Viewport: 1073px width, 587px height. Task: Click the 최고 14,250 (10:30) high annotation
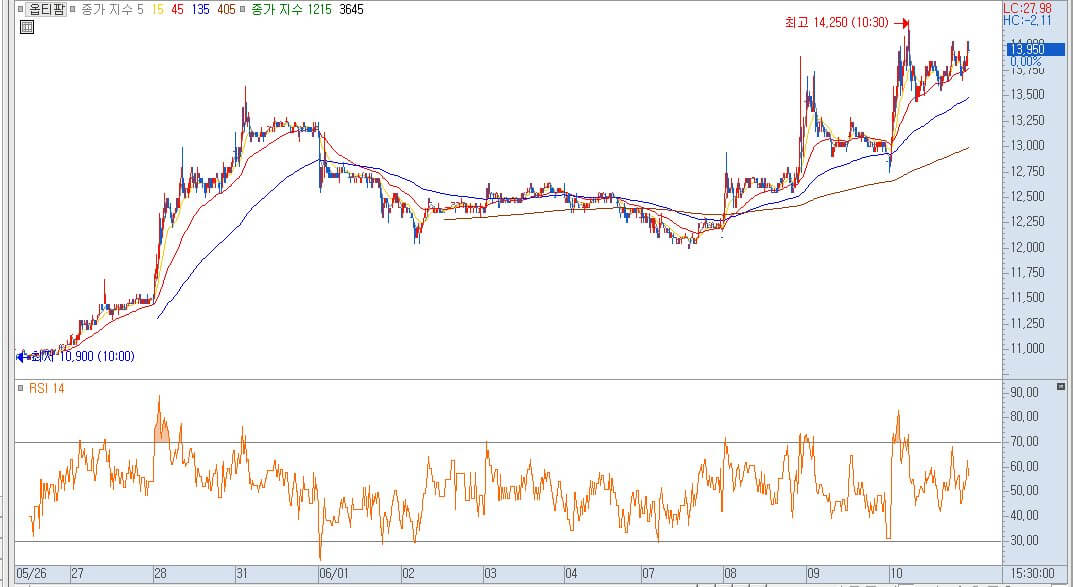coord(837,23)
